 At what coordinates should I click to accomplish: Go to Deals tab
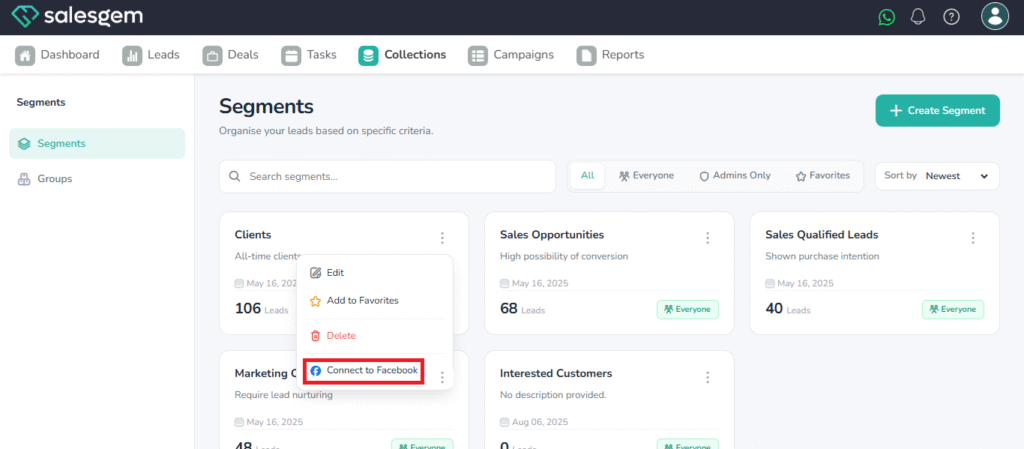pyautogui.click(x=231, y=55)
